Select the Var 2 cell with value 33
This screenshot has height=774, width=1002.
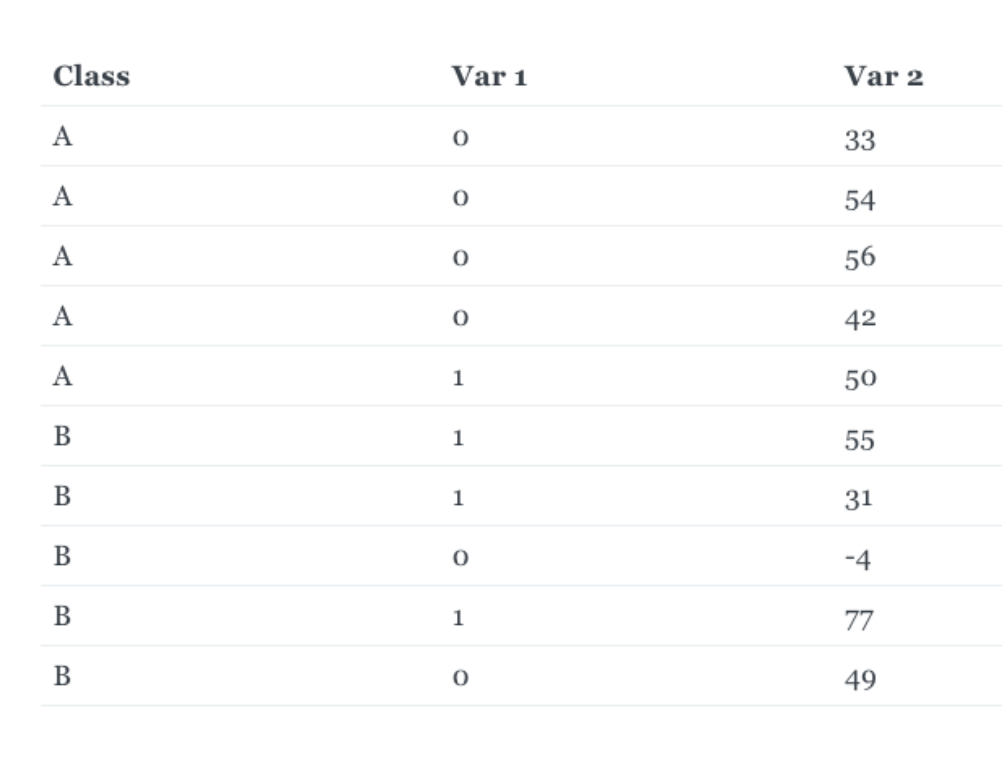[x=859, y=140]
